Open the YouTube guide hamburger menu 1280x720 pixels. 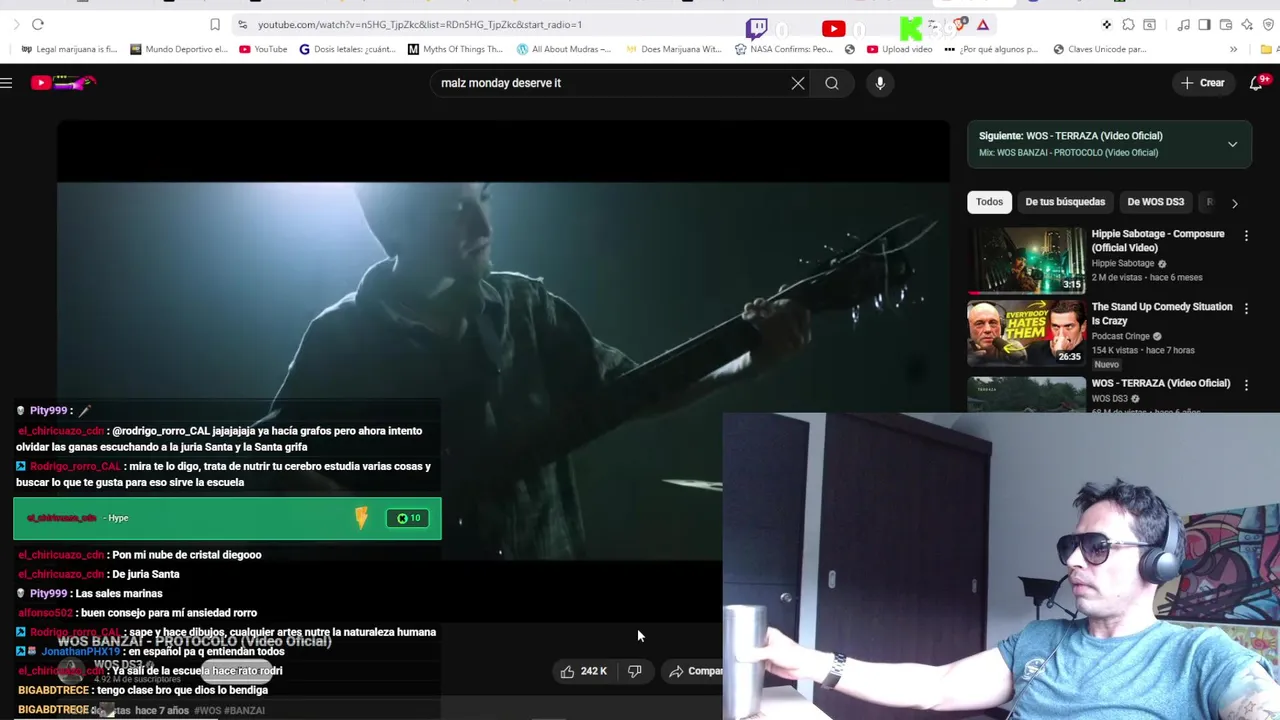pyautogui.click(x=6, y=83)
